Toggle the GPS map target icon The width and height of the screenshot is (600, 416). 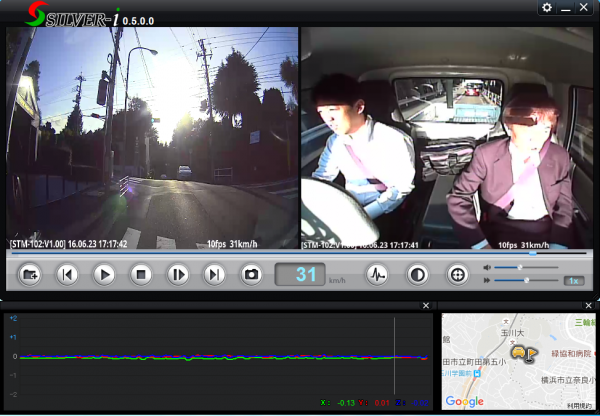pos(457,274)
